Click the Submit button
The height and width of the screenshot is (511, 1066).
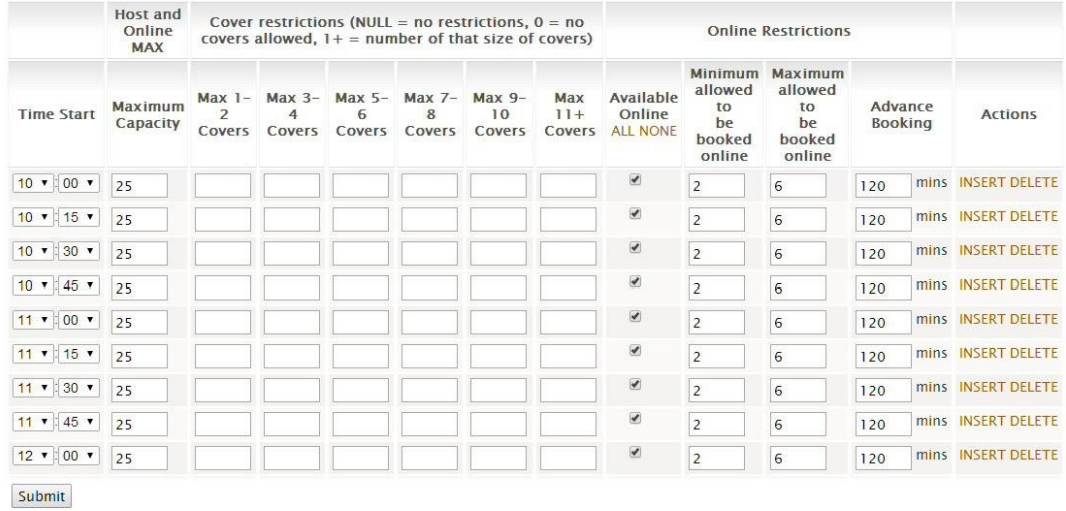pyautogui.click(x=41, y=496)
